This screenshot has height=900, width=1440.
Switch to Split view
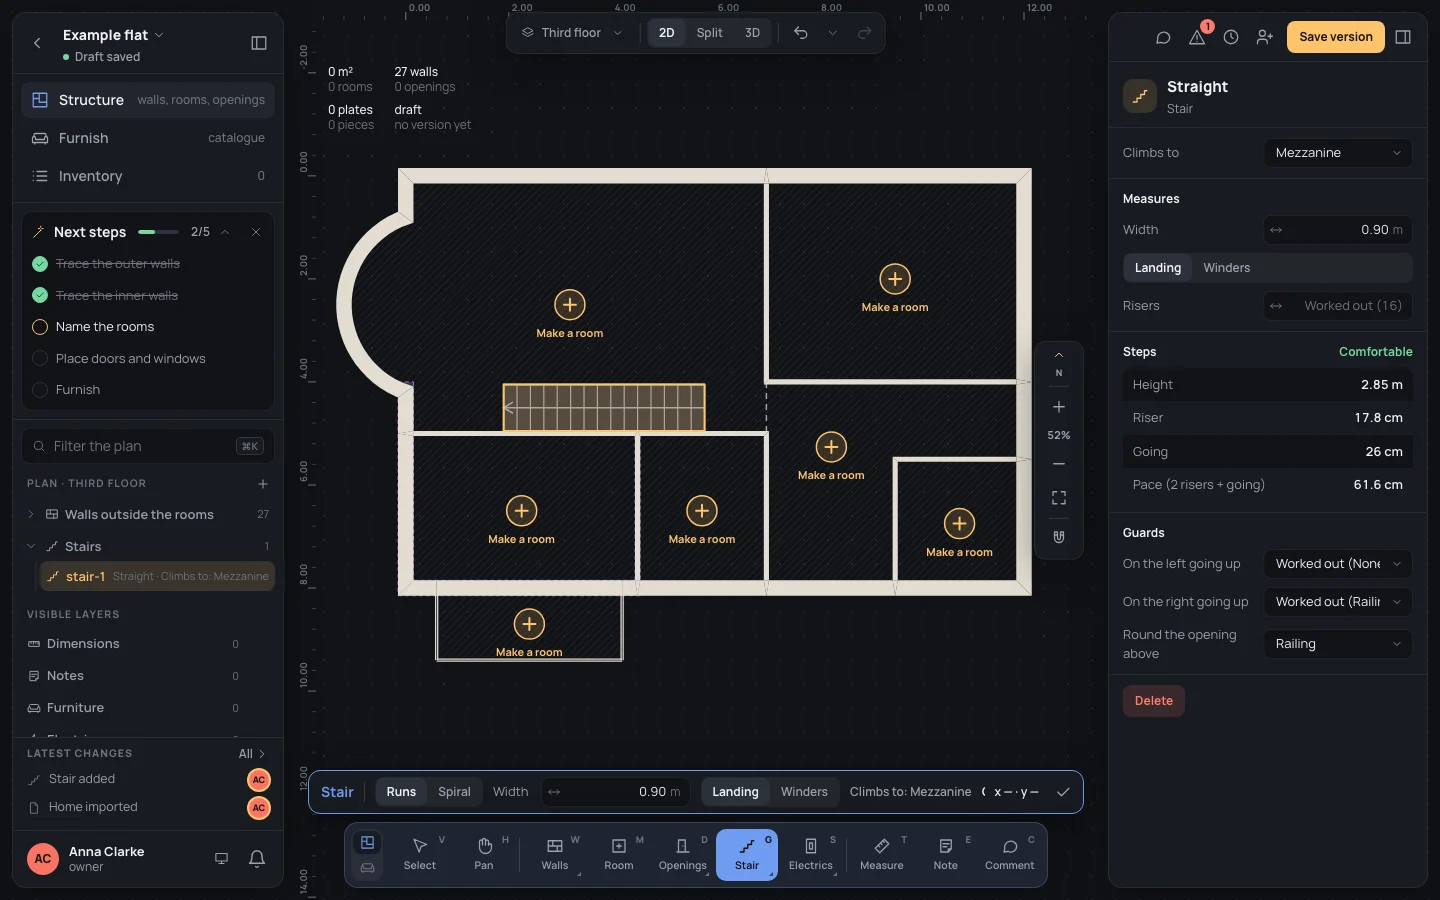point(709,33)
